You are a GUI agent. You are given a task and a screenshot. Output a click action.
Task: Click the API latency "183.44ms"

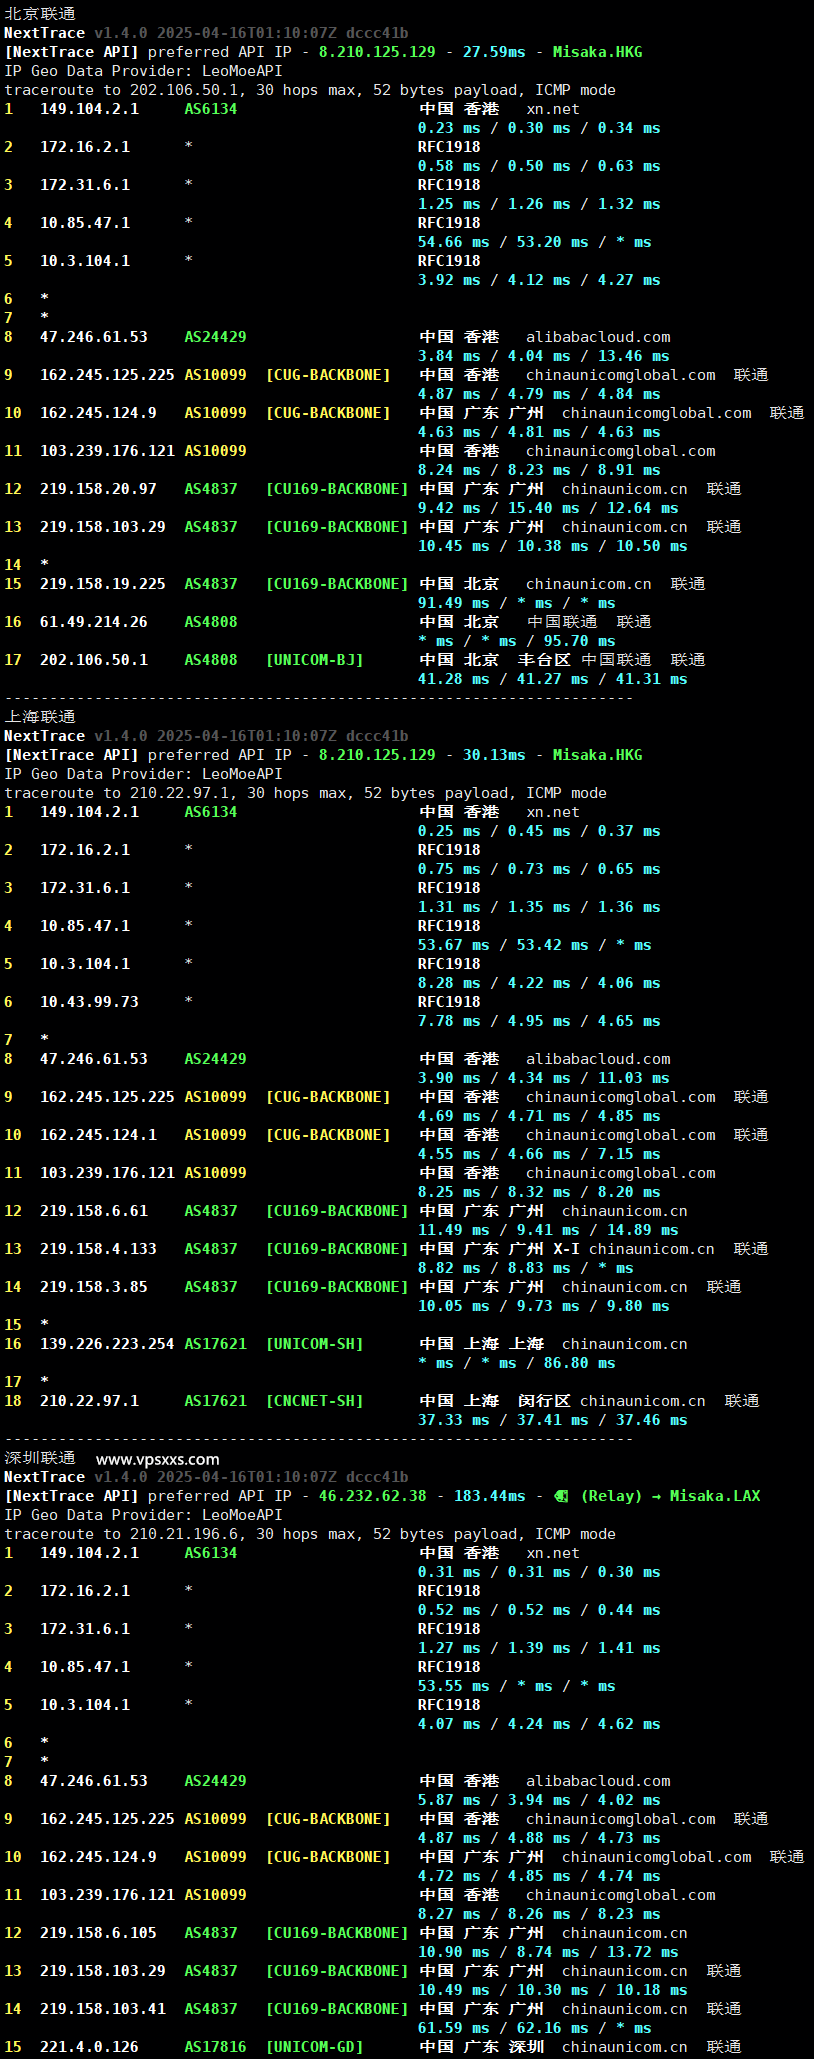pos(489,1496)
